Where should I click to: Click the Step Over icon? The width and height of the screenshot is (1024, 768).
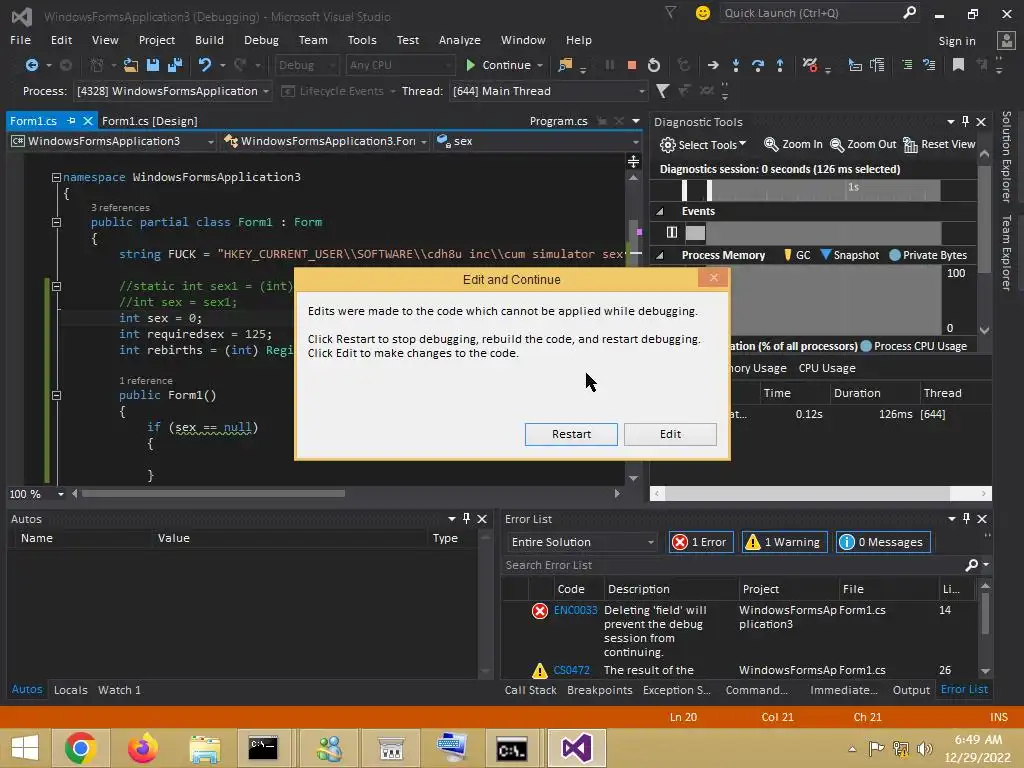pos(758,65)
